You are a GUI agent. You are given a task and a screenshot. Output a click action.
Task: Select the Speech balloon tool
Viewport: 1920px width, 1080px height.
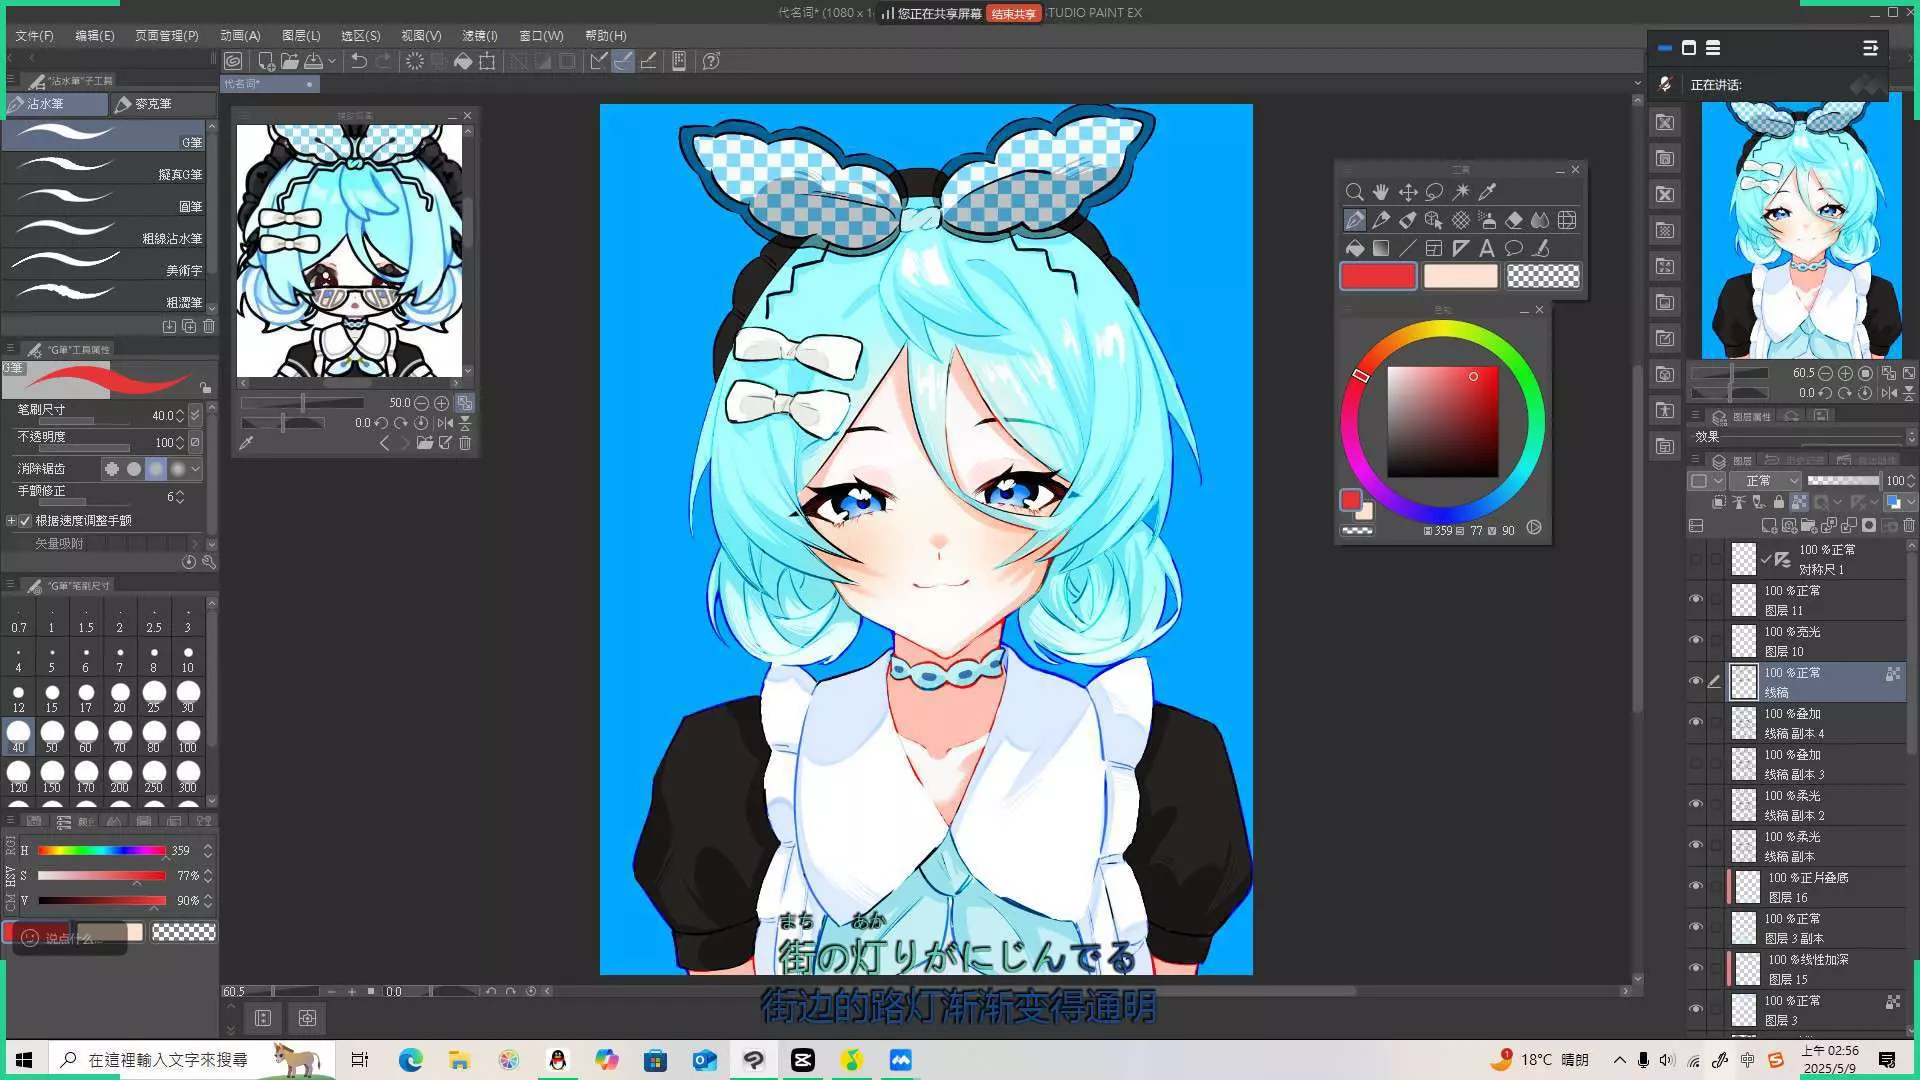tap(1514, 248)
